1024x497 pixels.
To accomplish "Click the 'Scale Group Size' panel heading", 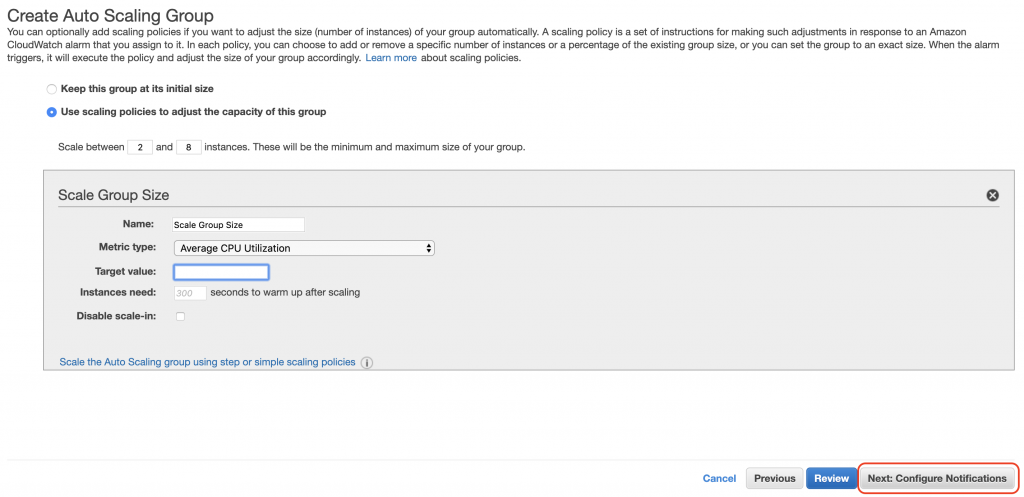I will pyautogui.click(x=114, y=195).
